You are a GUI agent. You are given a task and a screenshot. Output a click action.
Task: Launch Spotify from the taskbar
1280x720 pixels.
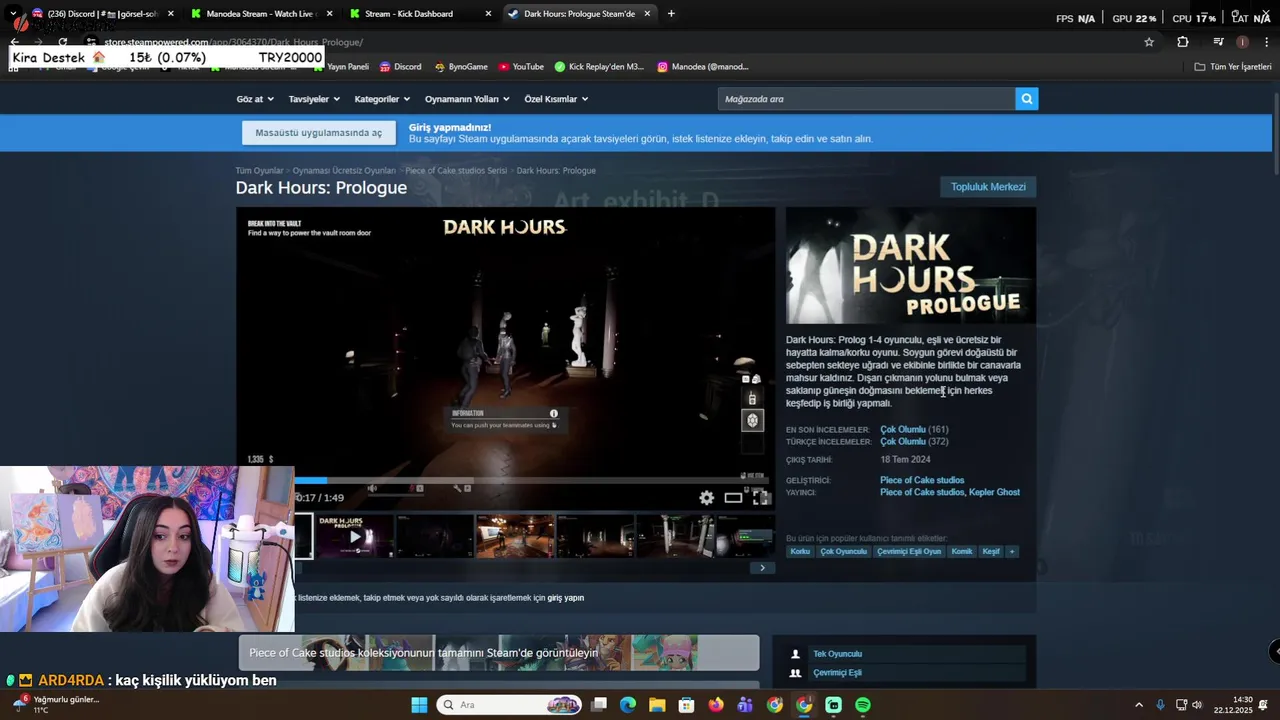point(863,705)
